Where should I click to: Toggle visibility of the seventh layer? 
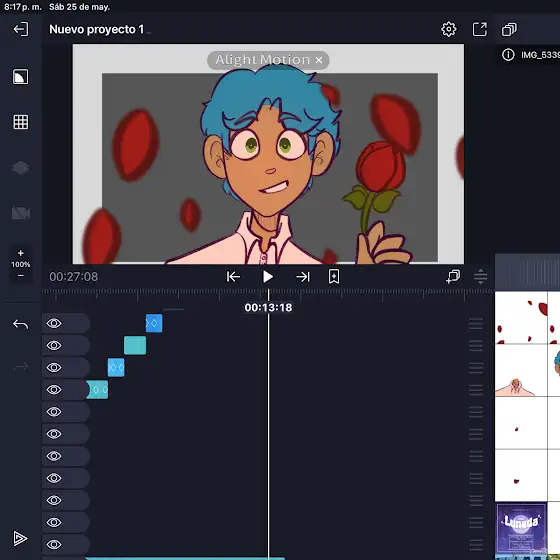pos(54,456)
